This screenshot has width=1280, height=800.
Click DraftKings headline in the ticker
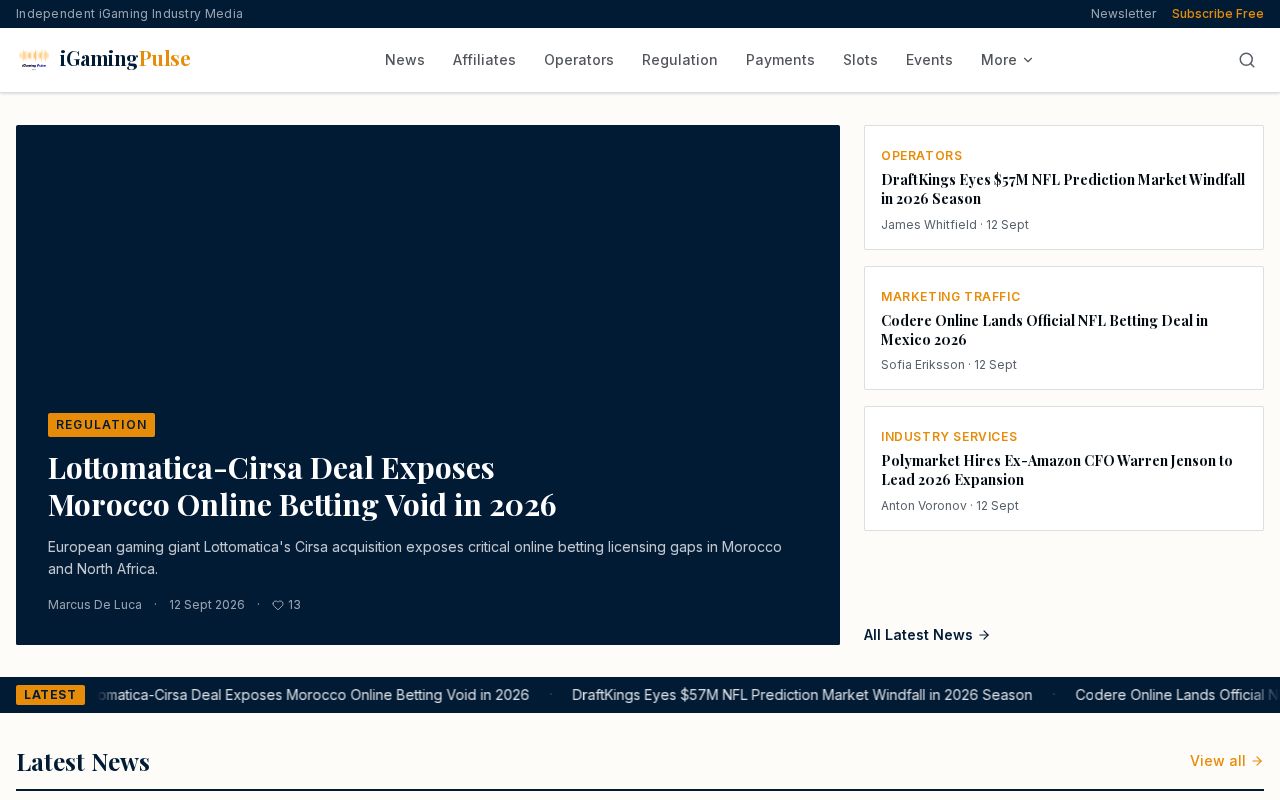coord(802,695)
